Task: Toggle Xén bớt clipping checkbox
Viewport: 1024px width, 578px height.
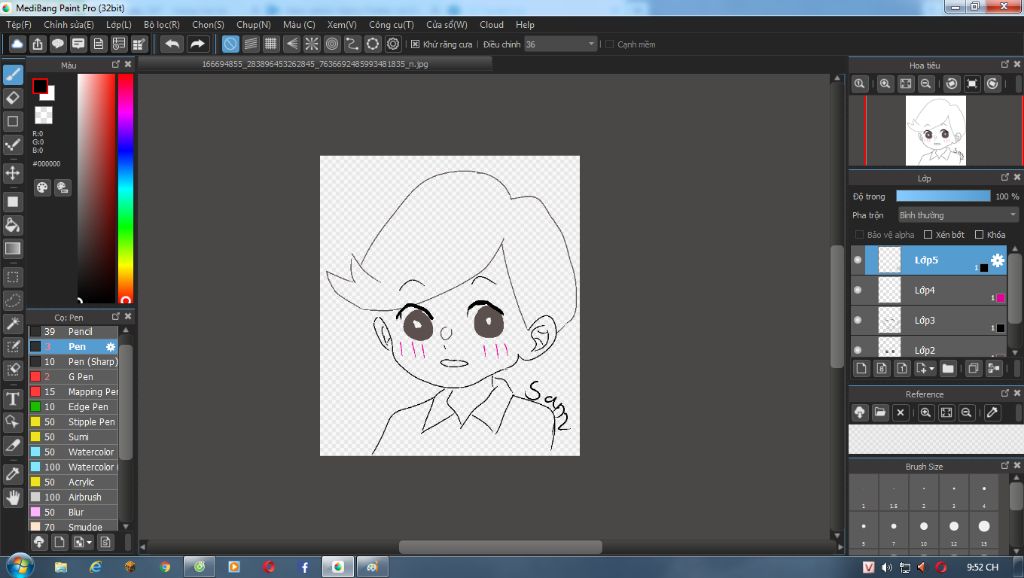Action: [x=927, y=234]
